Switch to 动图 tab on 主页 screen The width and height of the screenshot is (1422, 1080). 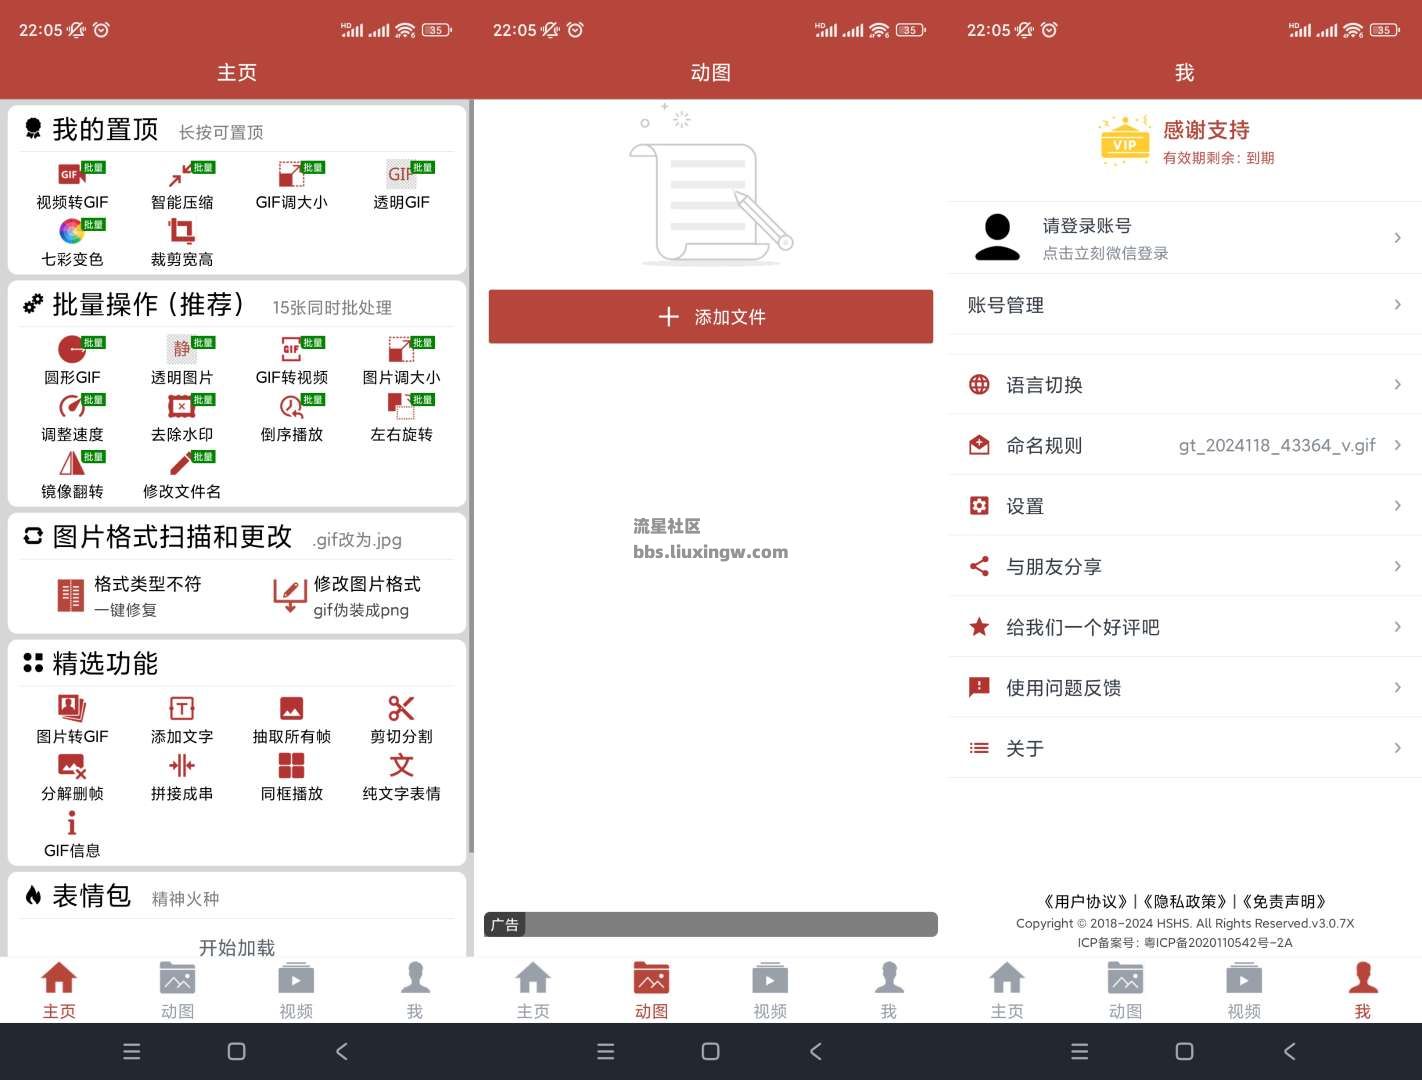click(177, 990)
